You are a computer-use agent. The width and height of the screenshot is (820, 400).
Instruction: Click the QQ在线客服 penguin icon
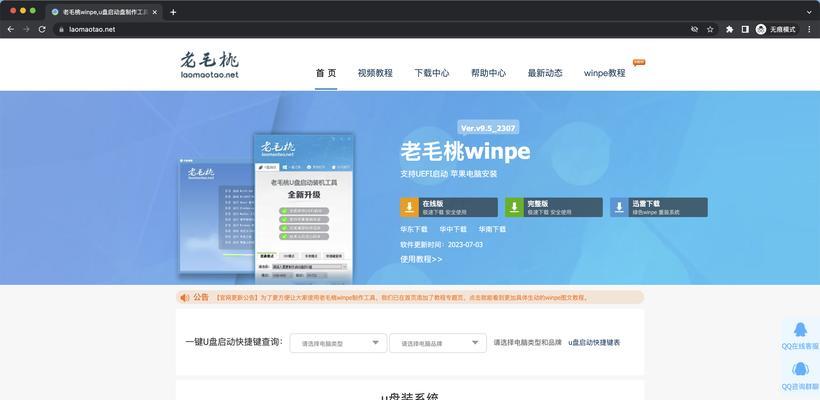pos(800,329)
